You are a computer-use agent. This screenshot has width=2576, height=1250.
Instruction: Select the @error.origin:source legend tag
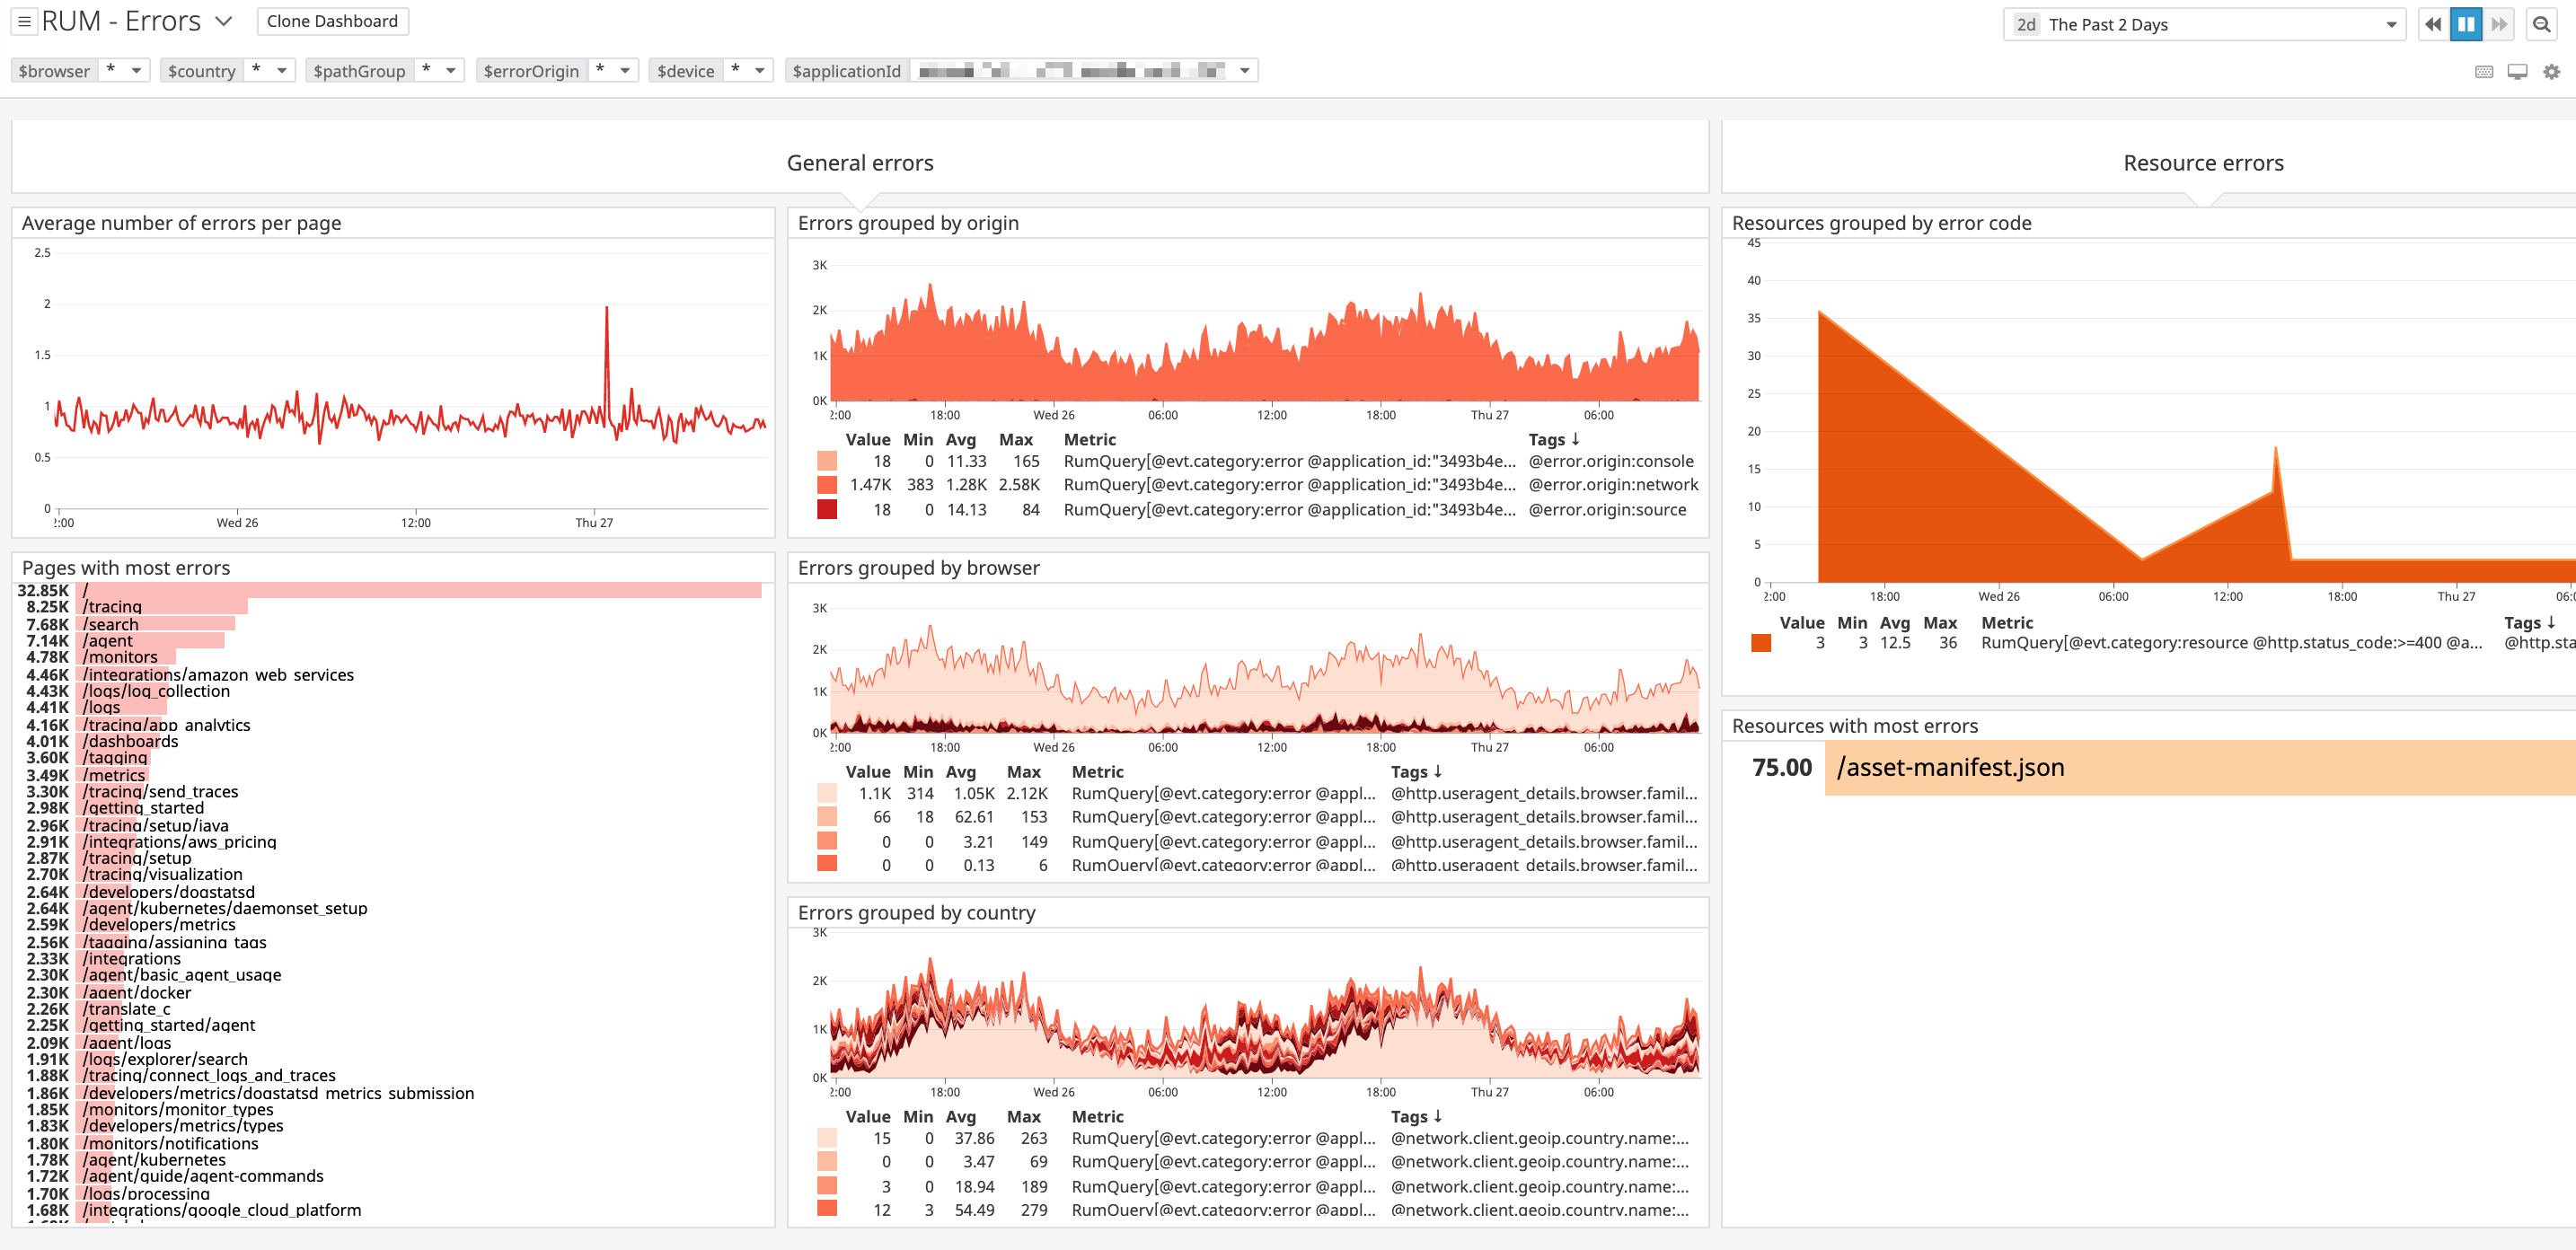[x=1607, y=510]
